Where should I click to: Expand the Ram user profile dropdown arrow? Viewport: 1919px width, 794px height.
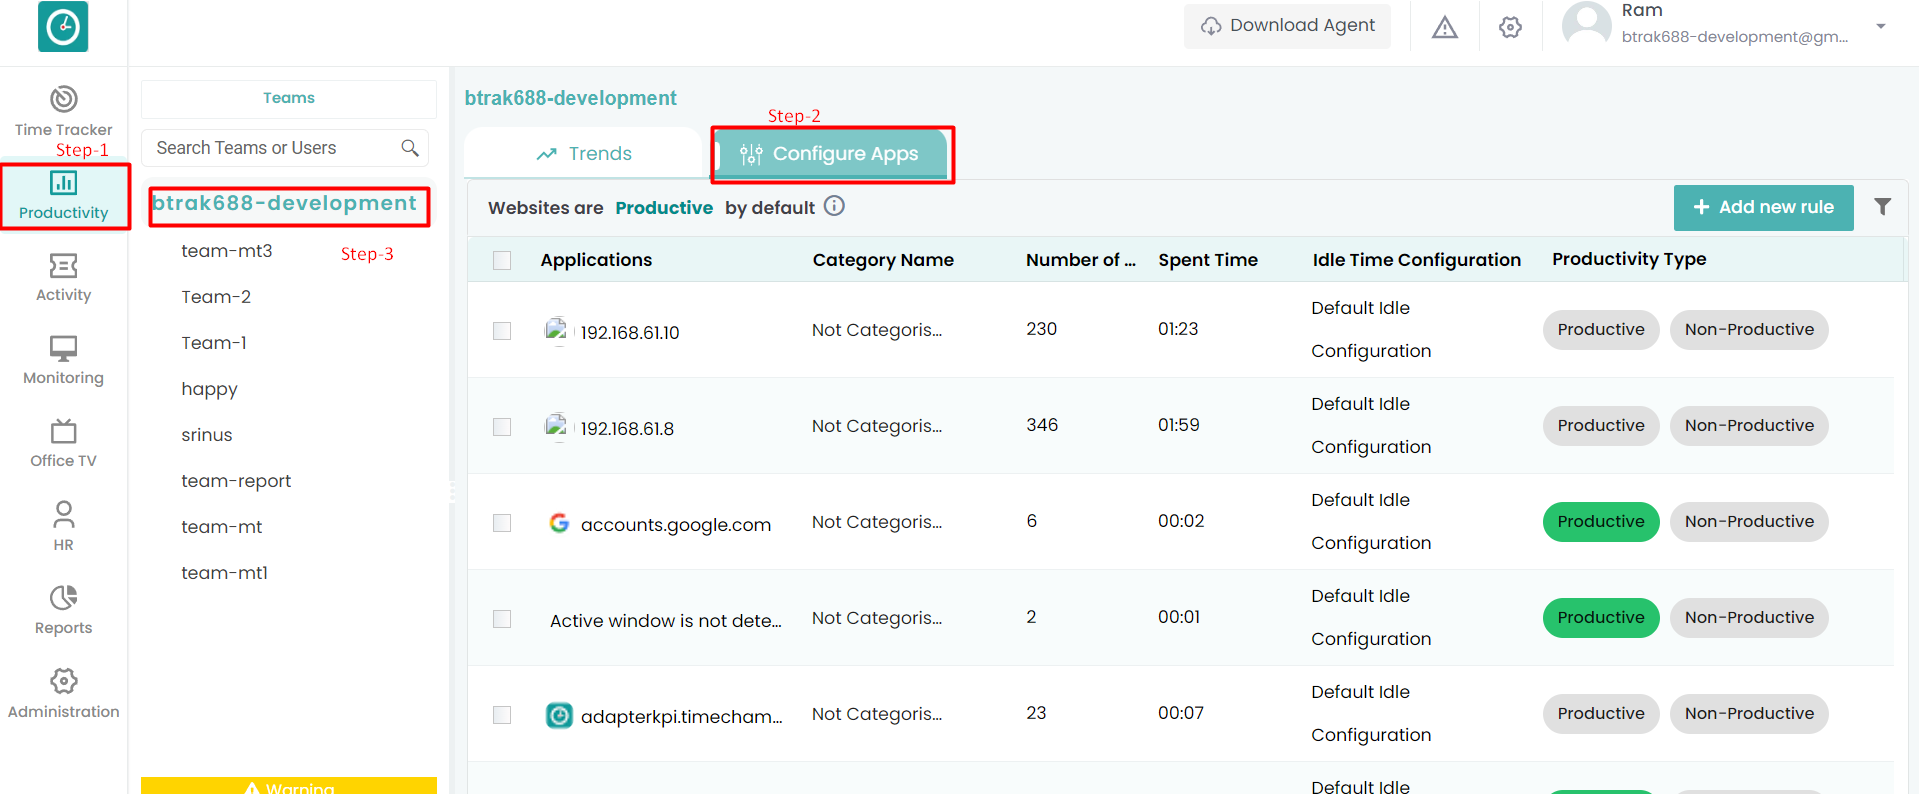coord(1880,26)
